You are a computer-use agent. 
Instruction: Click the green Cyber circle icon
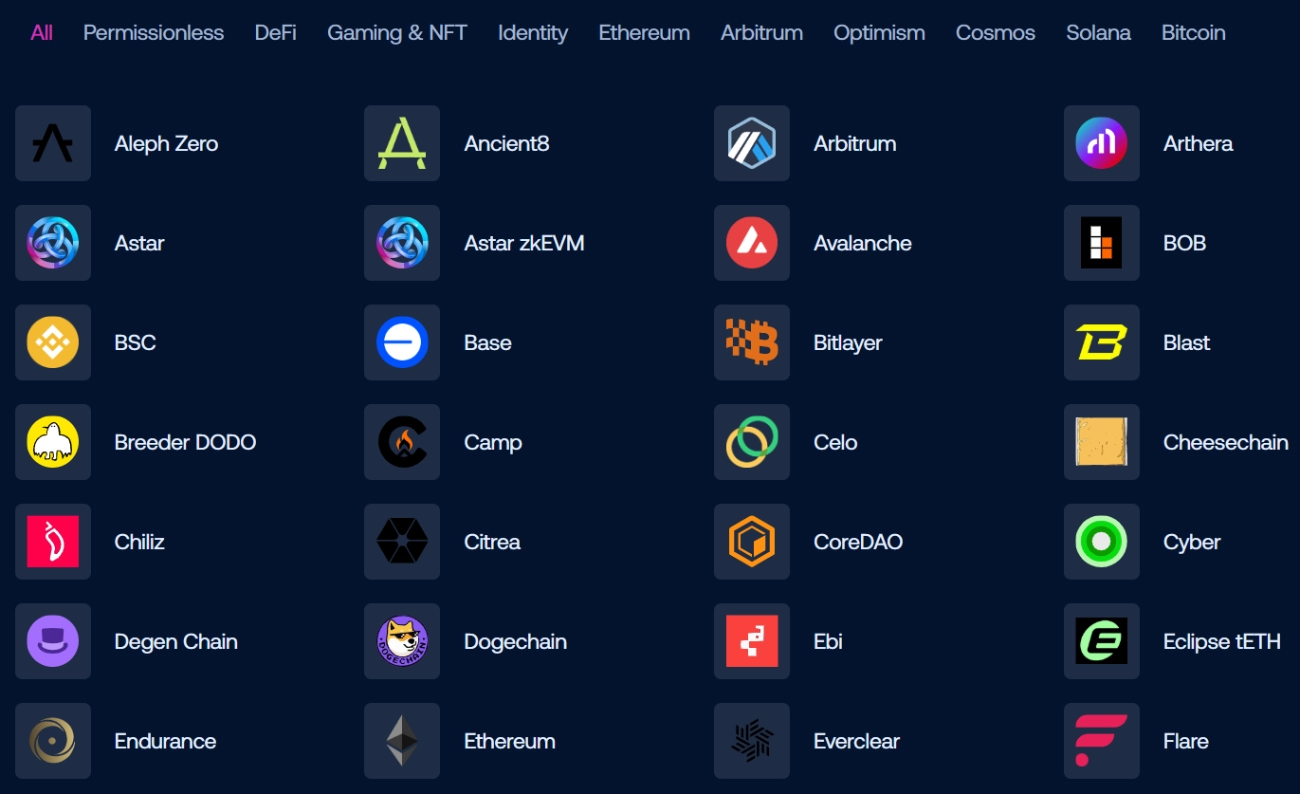[1101, 542]
